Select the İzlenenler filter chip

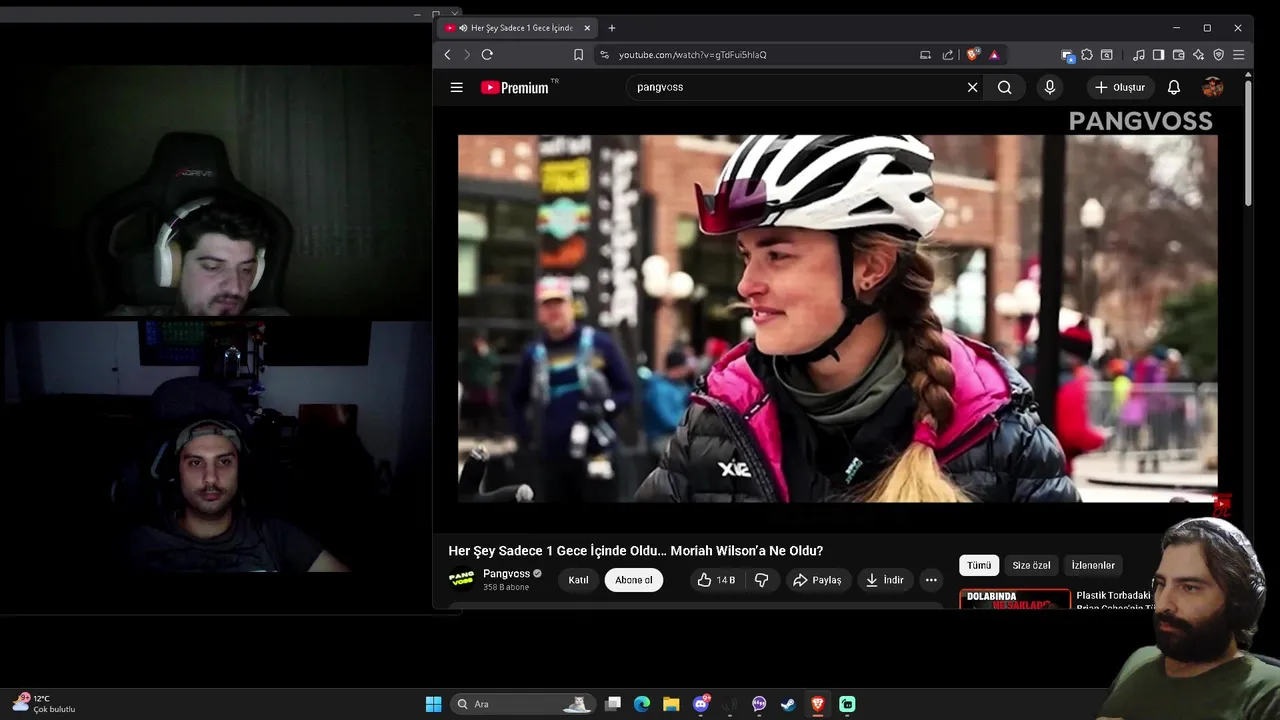(1093, 565)
